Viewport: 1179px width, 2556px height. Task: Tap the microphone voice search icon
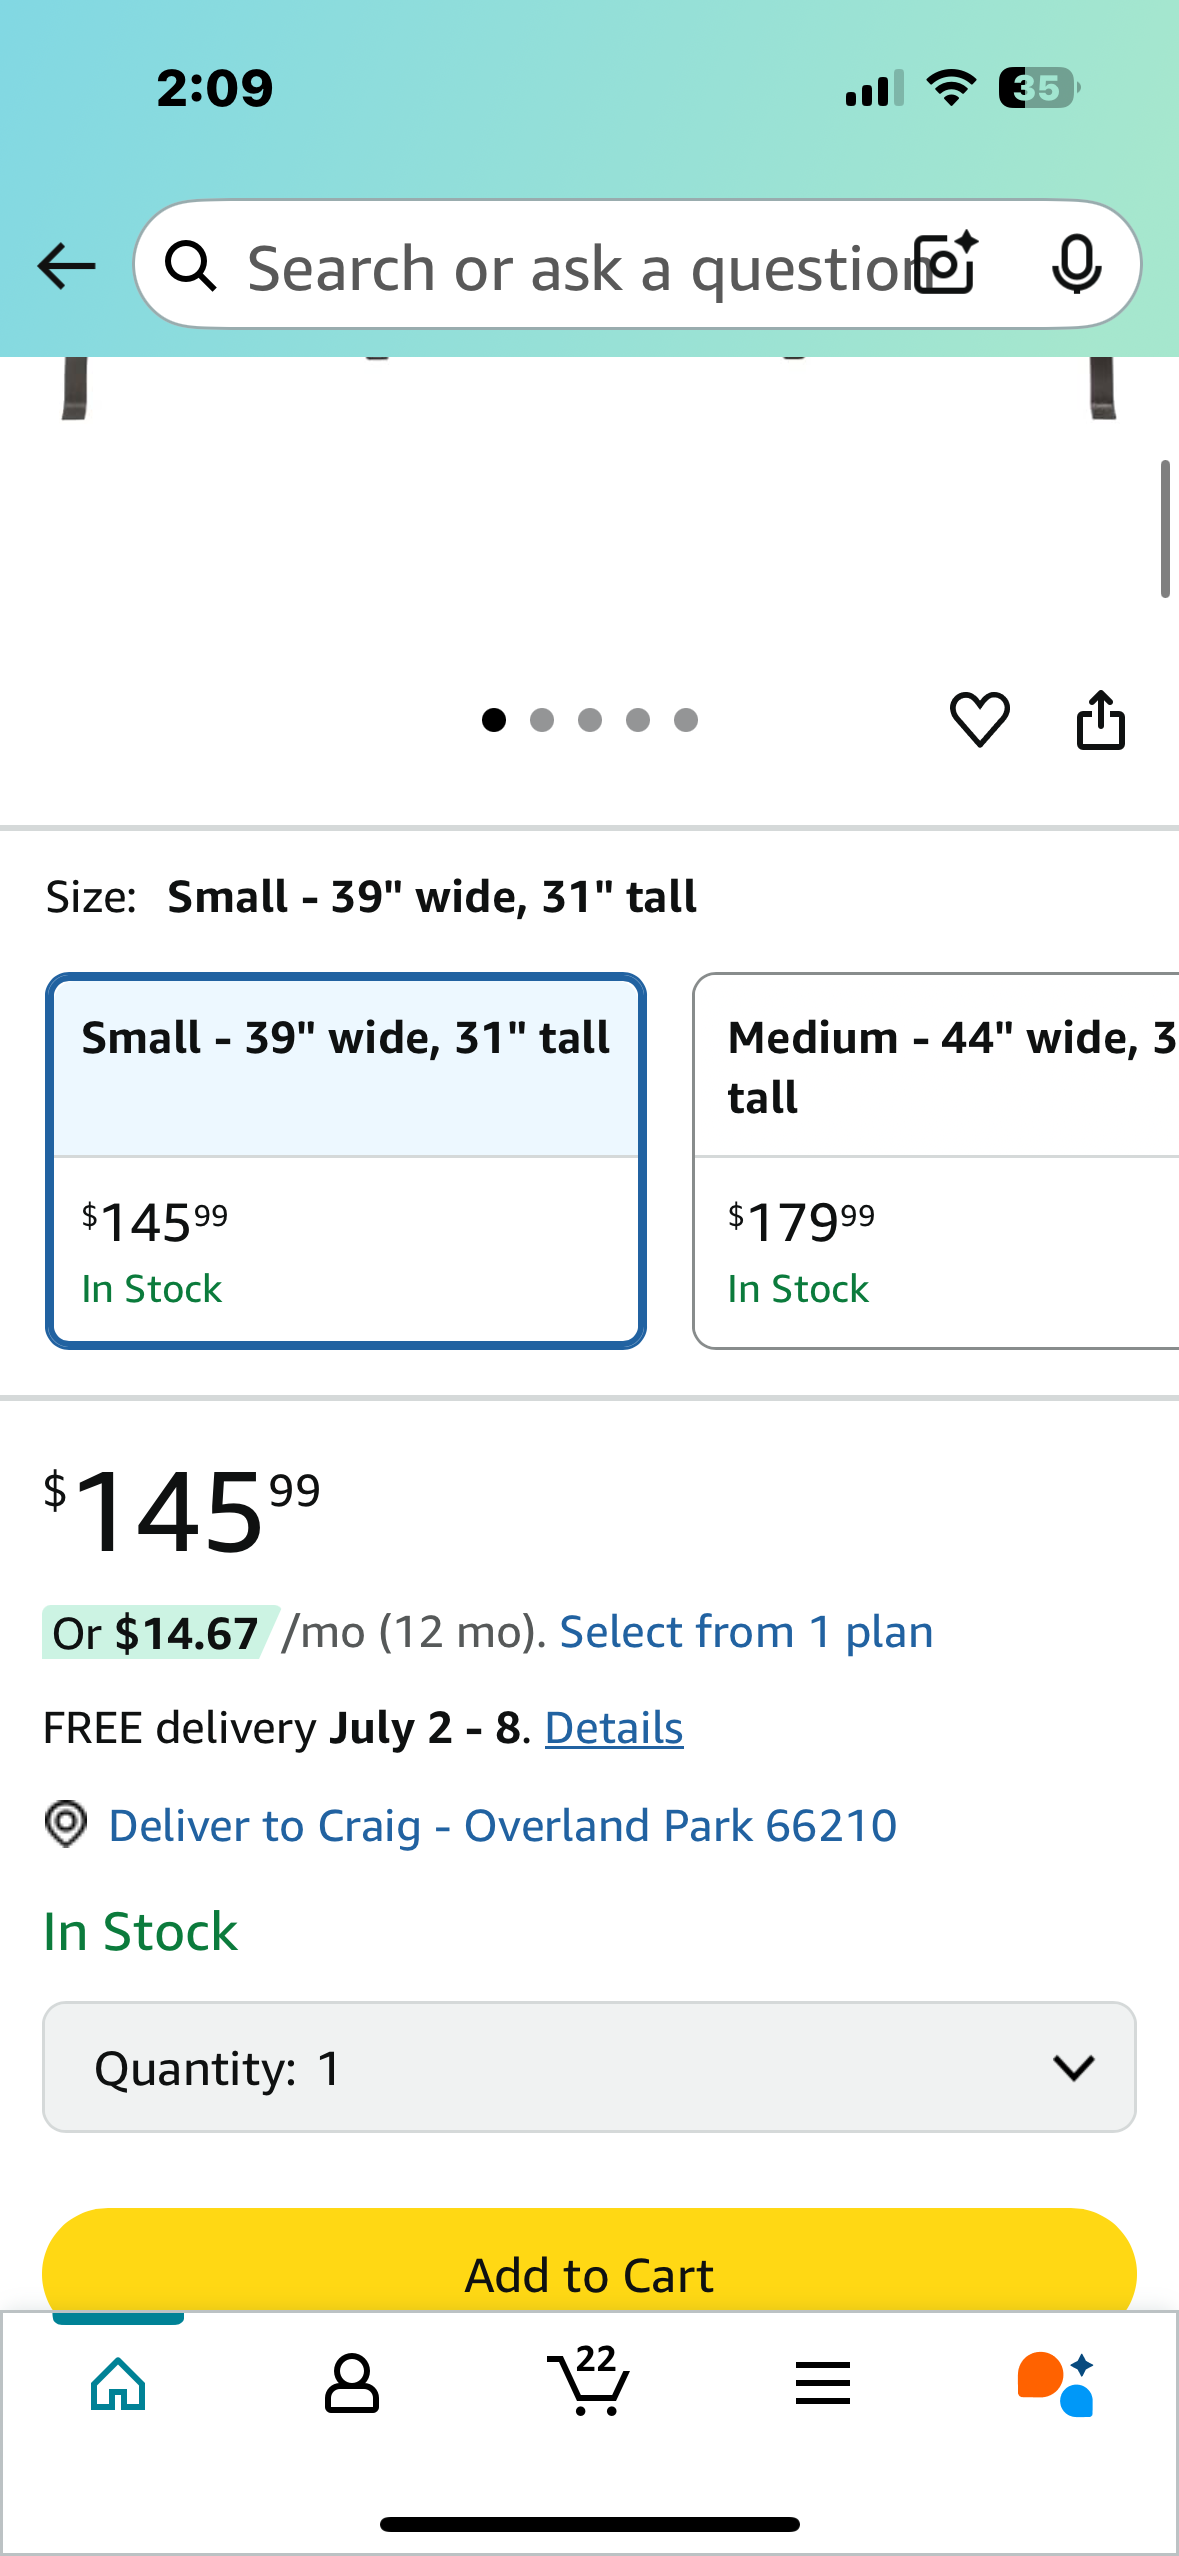[1077, 265]
